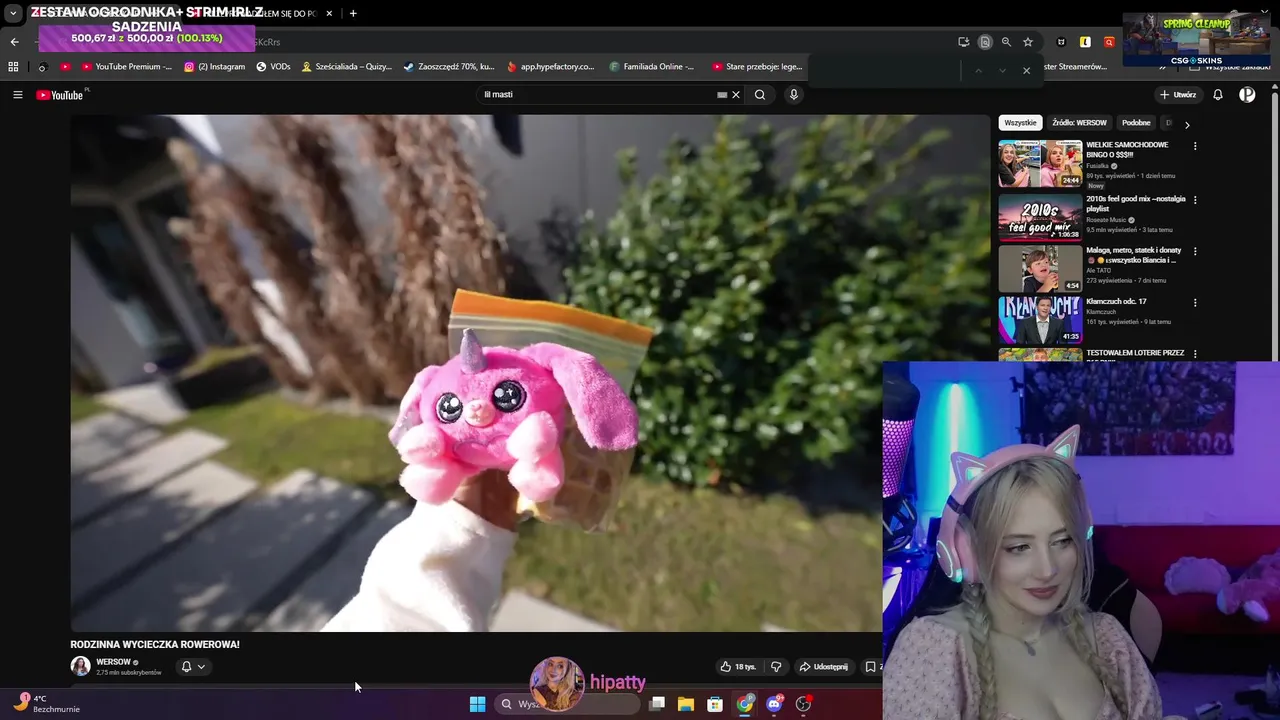Open the Familiada Online bookmark
The width and height of the screenshot is (1280, 720).
click(651, 67)
